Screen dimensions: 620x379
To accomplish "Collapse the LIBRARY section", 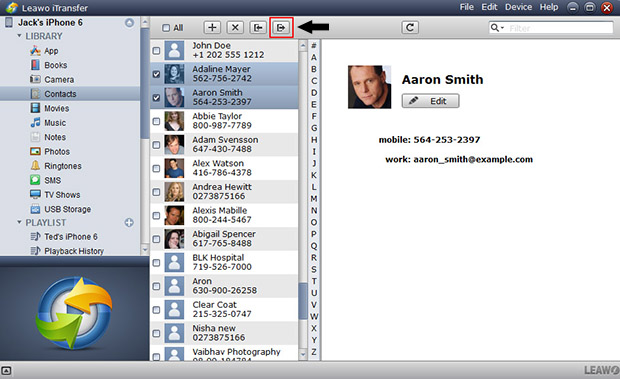I will [19, 36].
